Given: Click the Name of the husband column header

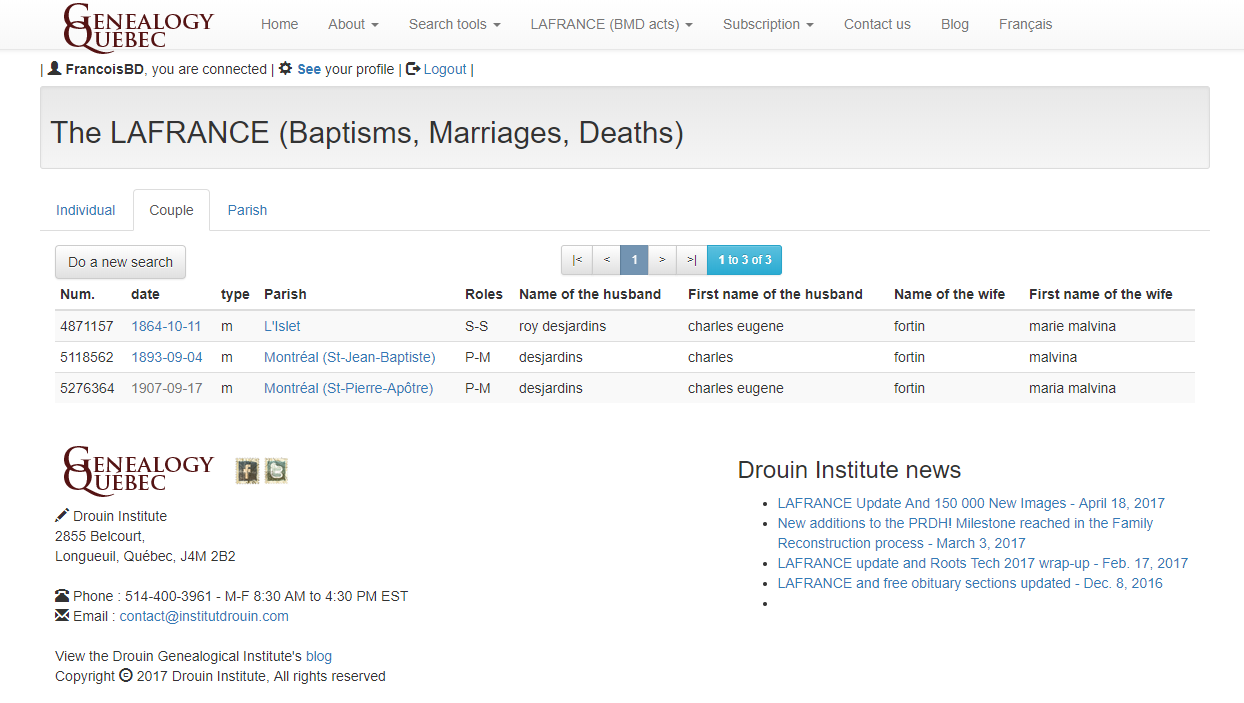Looking at the screenshot, I should (x=590, y=294).
